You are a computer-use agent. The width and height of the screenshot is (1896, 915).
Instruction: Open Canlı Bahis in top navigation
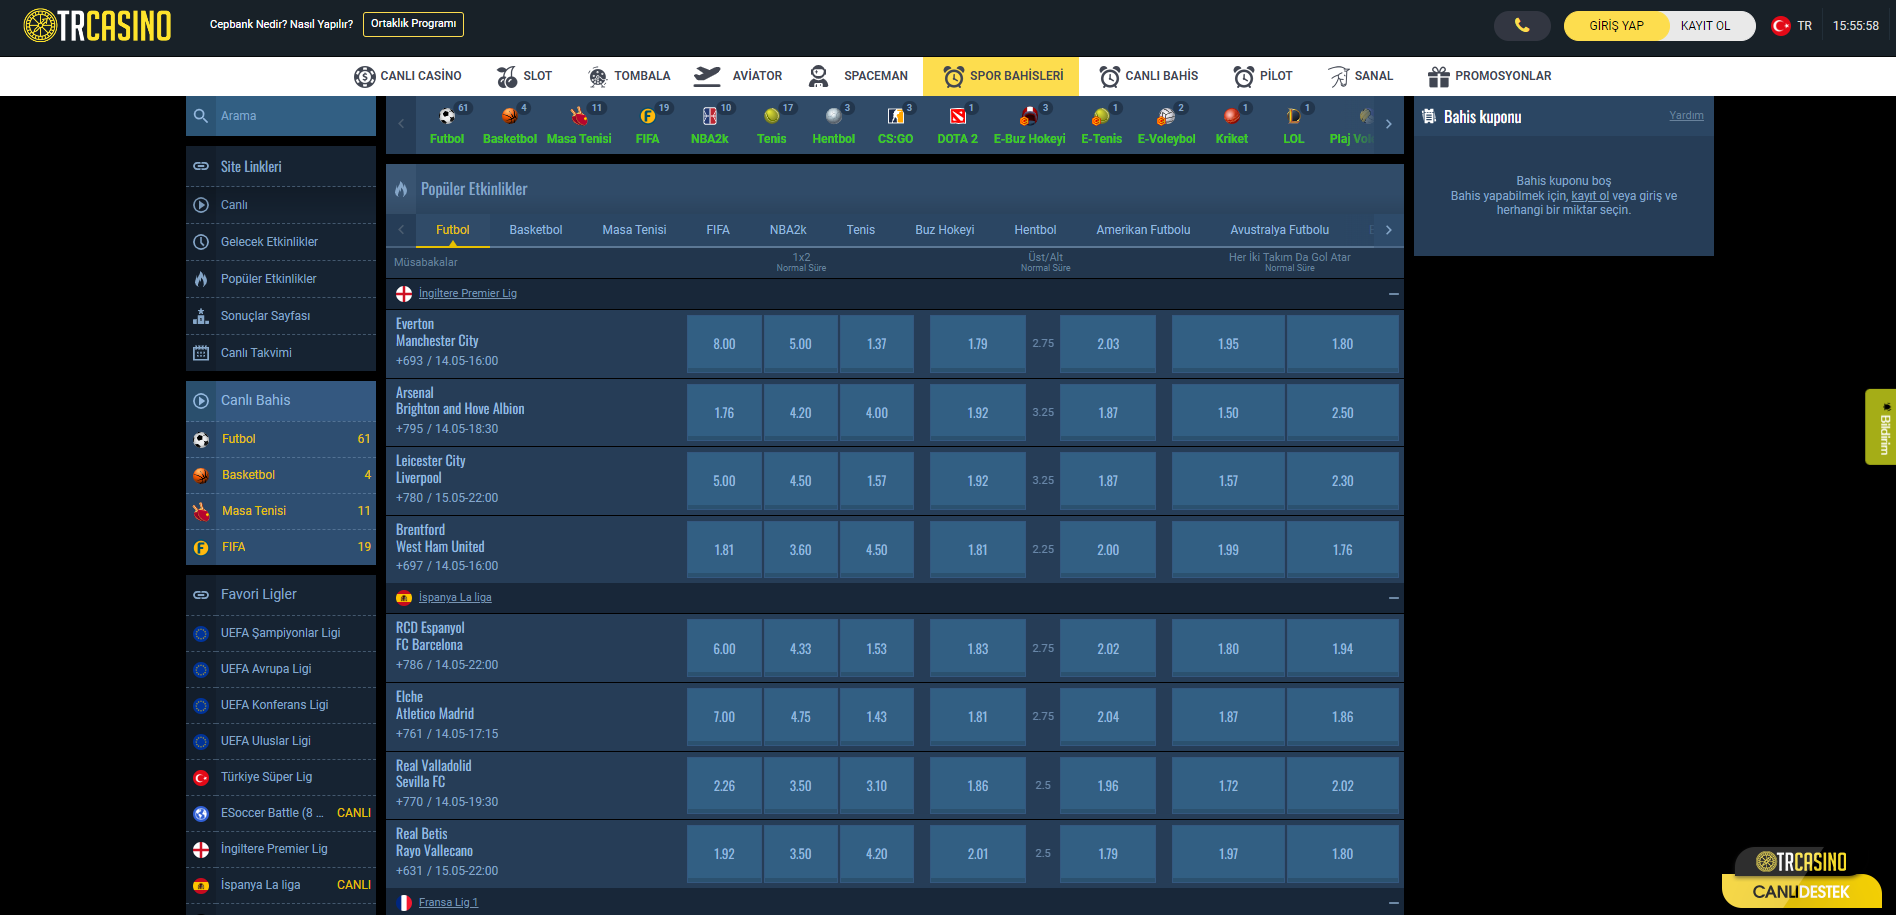(1149, 76)
